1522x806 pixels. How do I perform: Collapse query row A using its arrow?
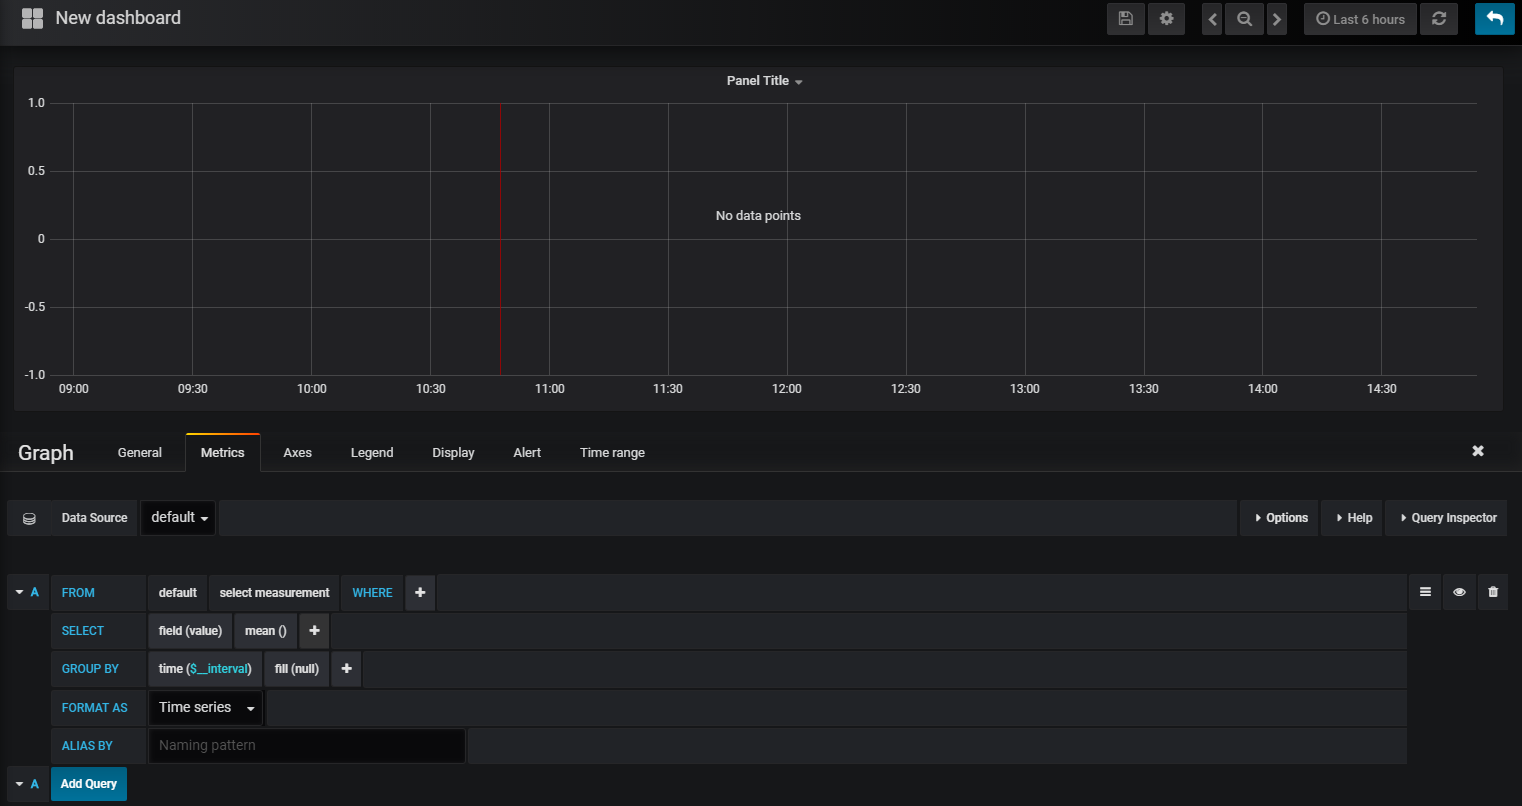19,592
